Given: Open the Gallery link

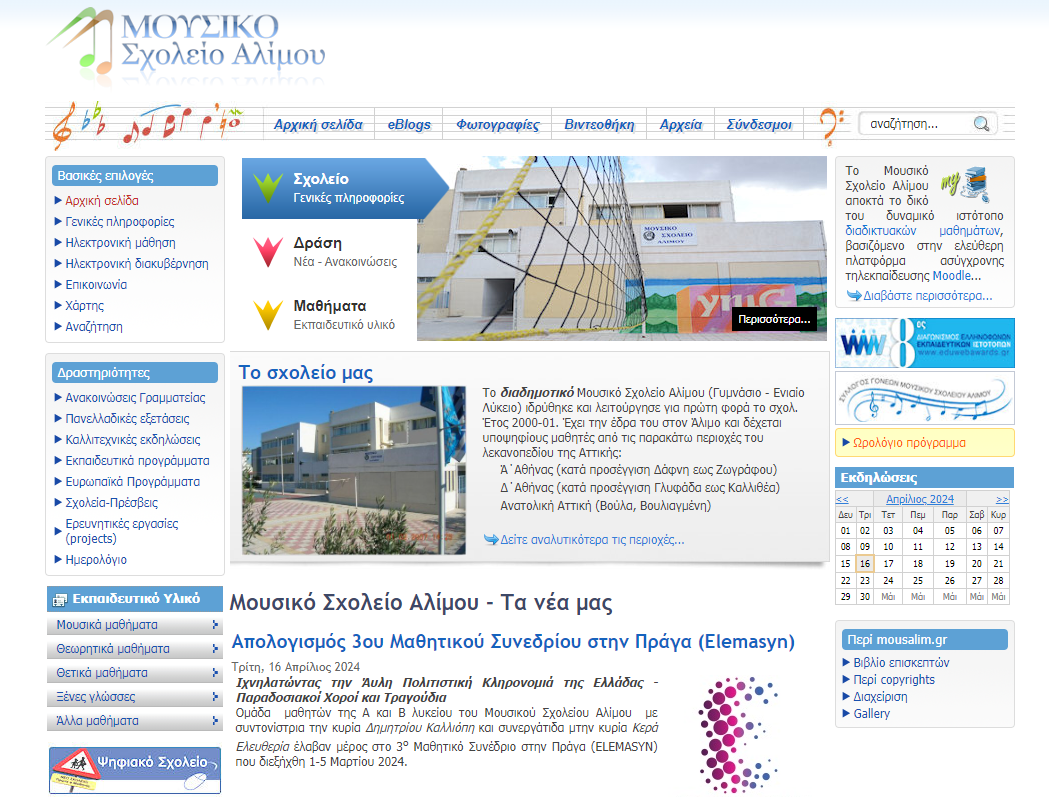Looking at the screenshot, I should pyautogui.click(x=872, y=713).
